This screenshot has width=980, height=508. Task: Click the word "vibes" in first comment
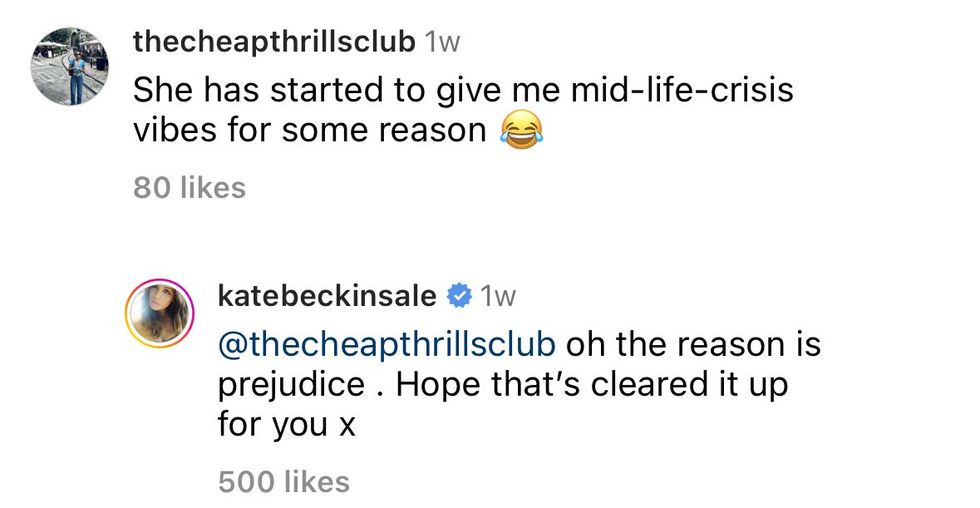point(173,131)
